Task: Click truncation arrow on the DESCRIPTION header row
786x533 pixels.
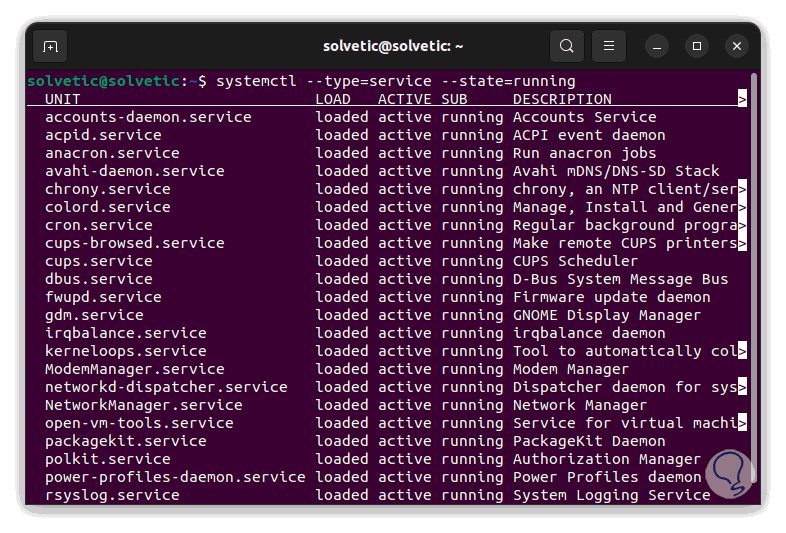Action: tap(742, 99)
